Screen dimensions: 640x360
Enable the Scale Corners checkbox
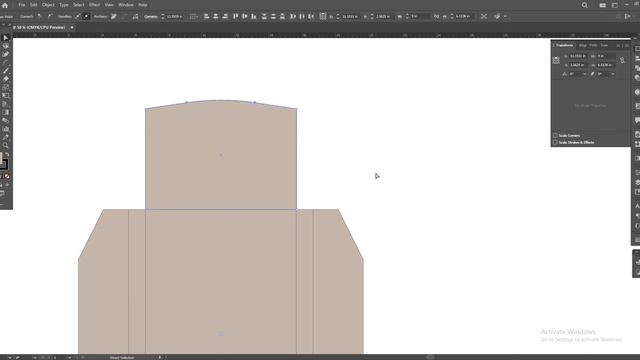tap(555, 136)
